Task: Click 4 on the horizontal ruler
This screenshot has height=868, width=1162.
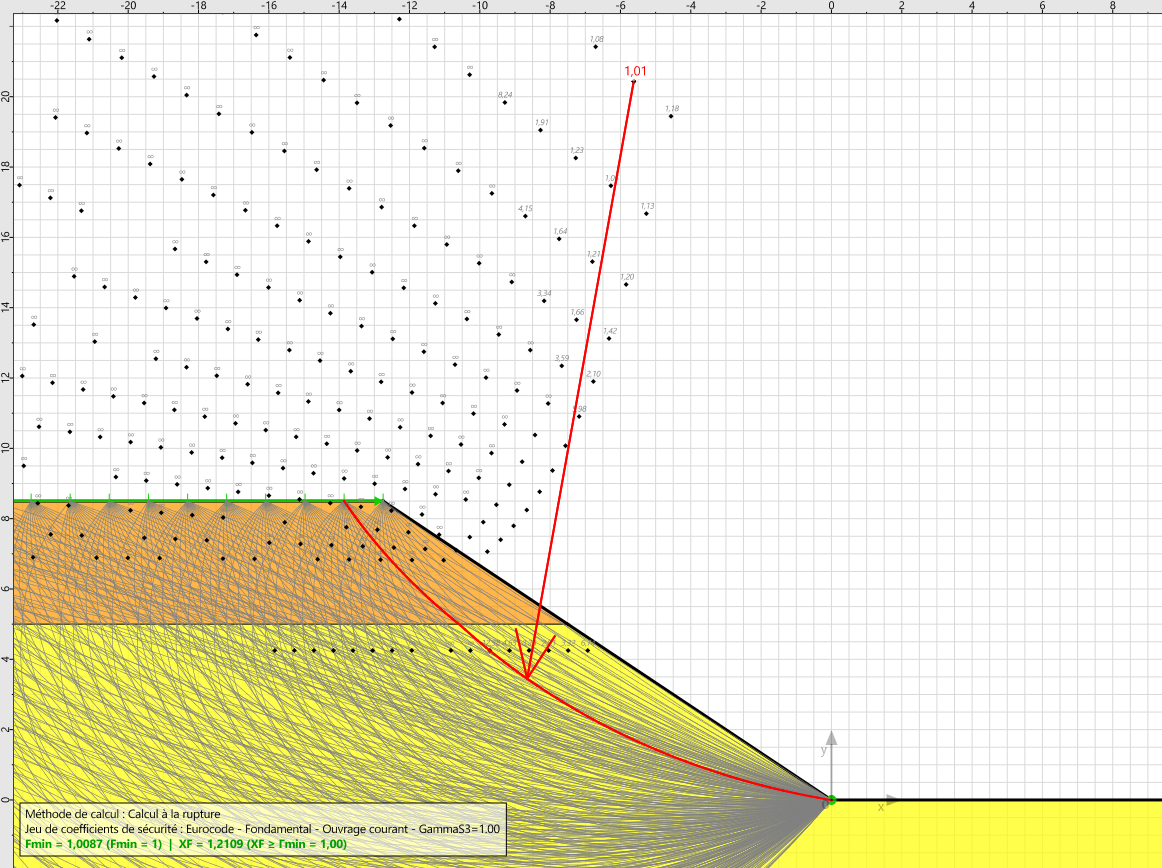Action: 972,6
